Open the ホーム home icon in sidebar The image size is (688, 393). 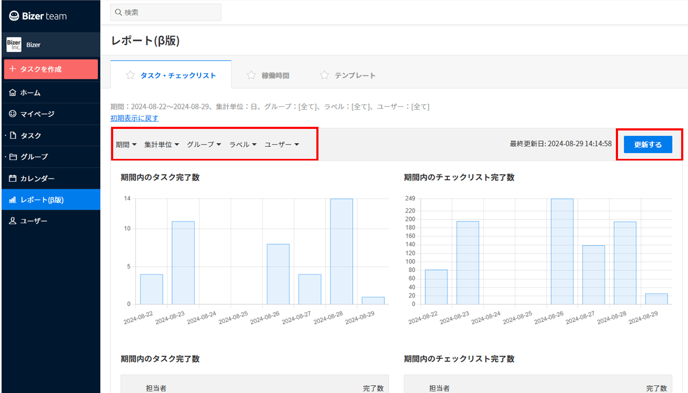pos(13,93)
